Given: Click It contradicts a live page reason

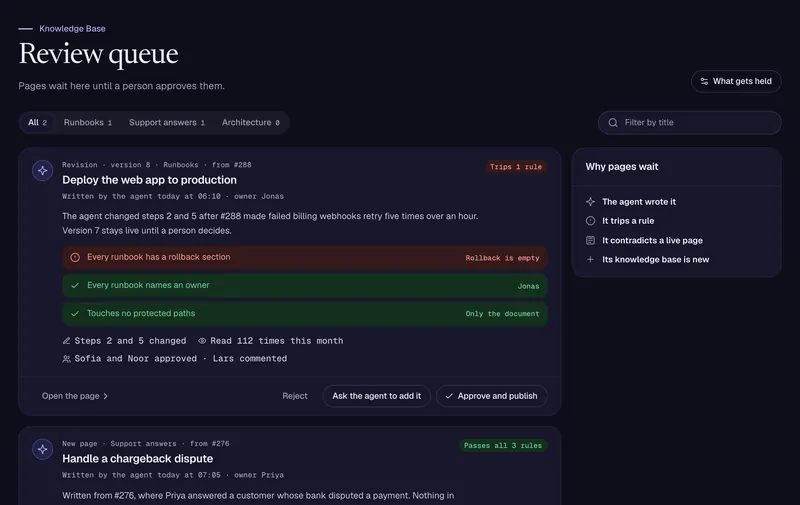Looking at the screenshot, I should pos(652,240).
